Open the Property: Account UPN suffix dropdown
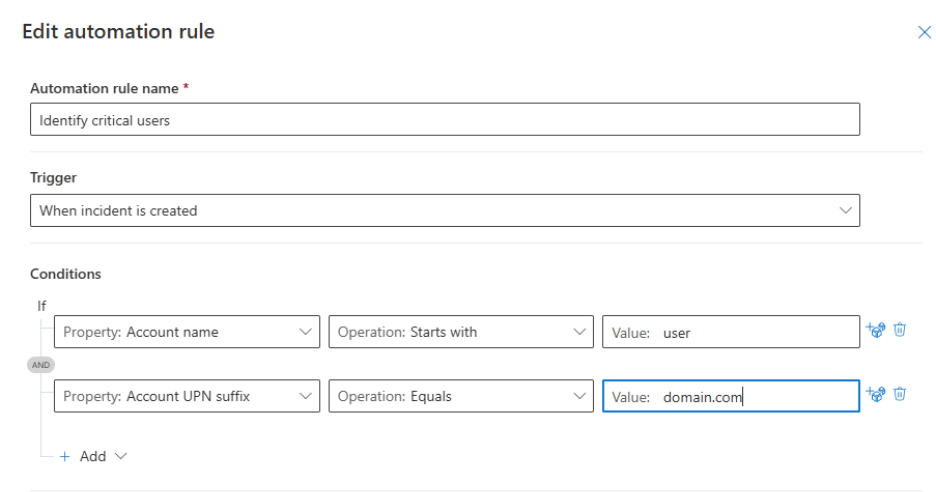The width and height of the screenshot is (936, 492). pyautogui.click(x=187, y=396)
